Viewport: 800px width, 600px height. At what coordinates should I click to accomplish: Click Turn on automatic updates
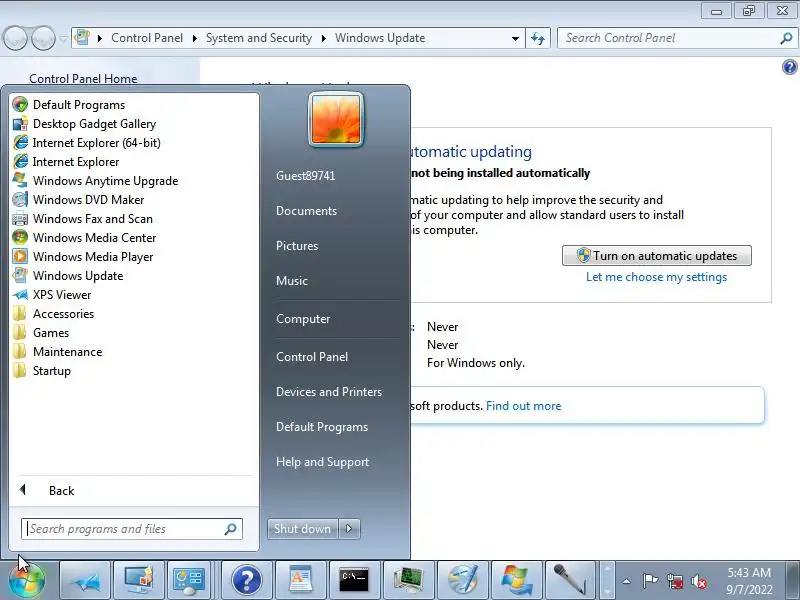657,256
